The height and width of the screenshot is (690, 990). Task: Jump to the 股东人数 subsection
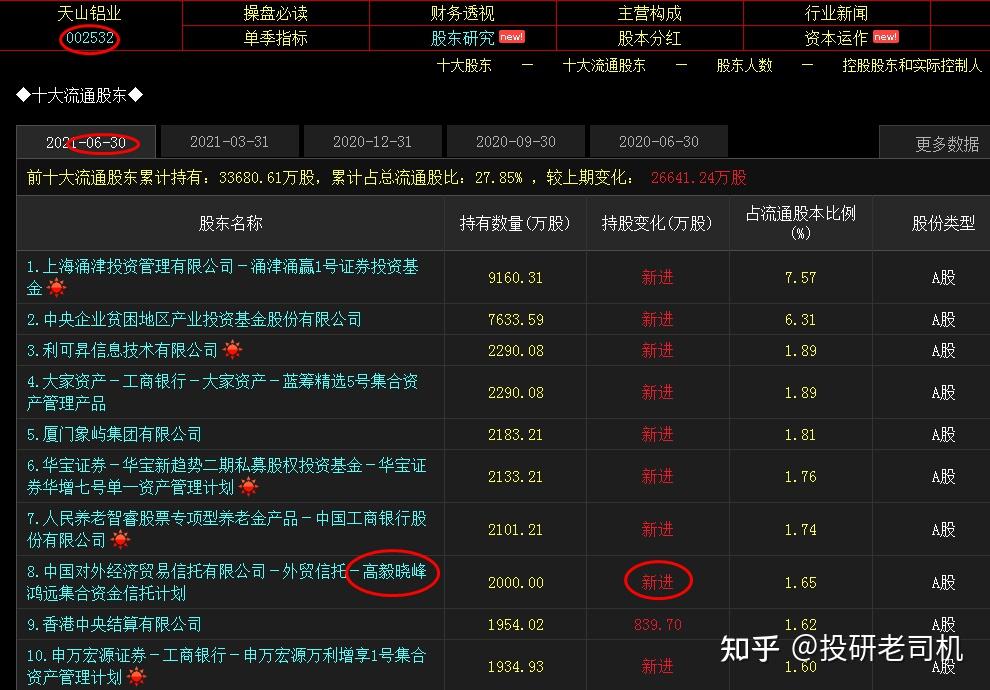tap(744, 65)
